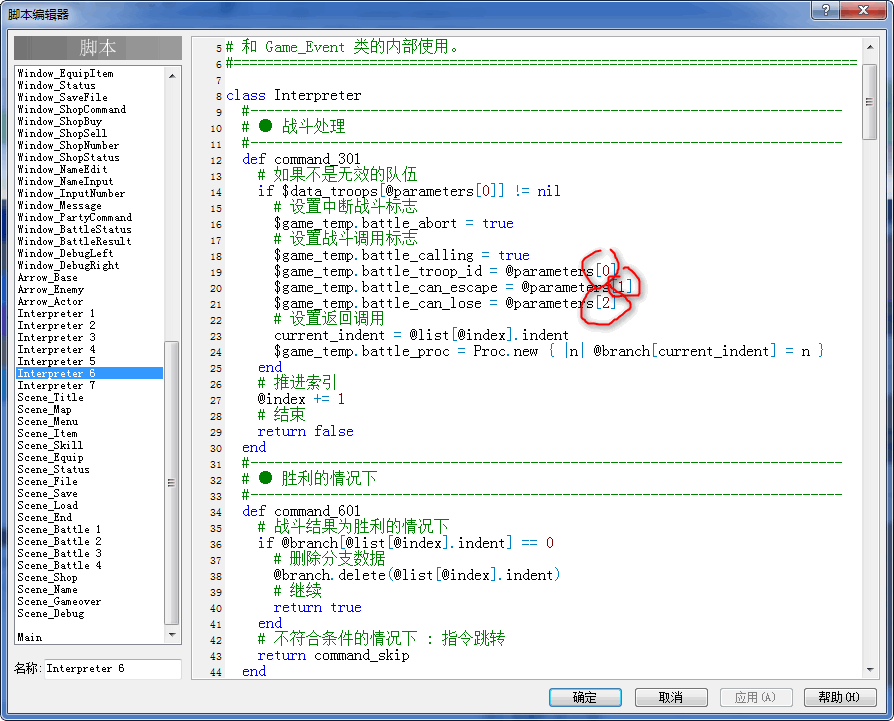Click the 名称 script name input field

tap(113, 669)
